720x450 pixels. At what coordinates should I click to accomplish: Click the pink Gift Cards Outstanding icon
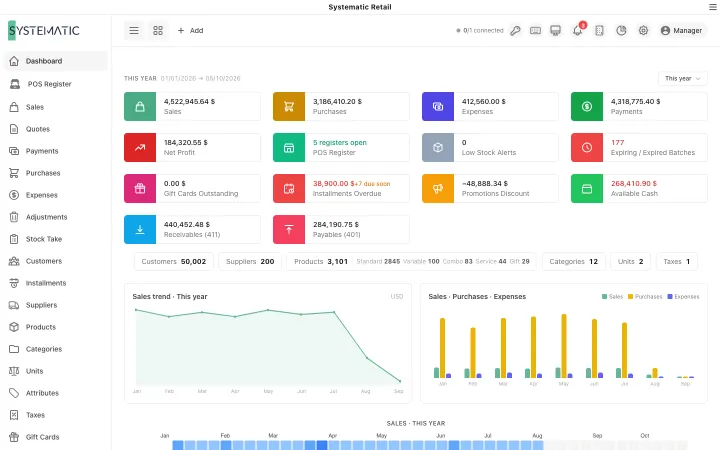[140, 188]
